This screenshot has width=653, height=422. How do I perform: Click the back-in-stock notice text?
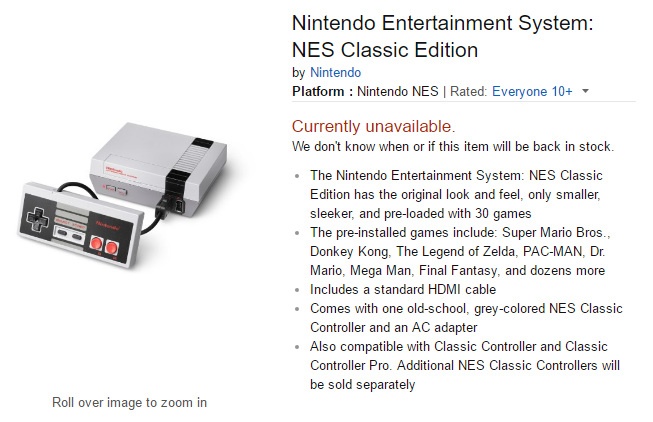click(x=452, y=146)
